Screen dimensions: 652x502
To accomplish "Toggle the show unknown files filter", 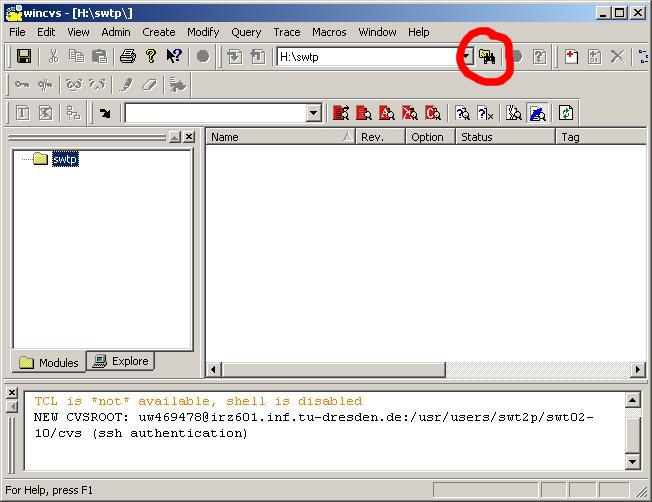I will [x=462, y=113].
